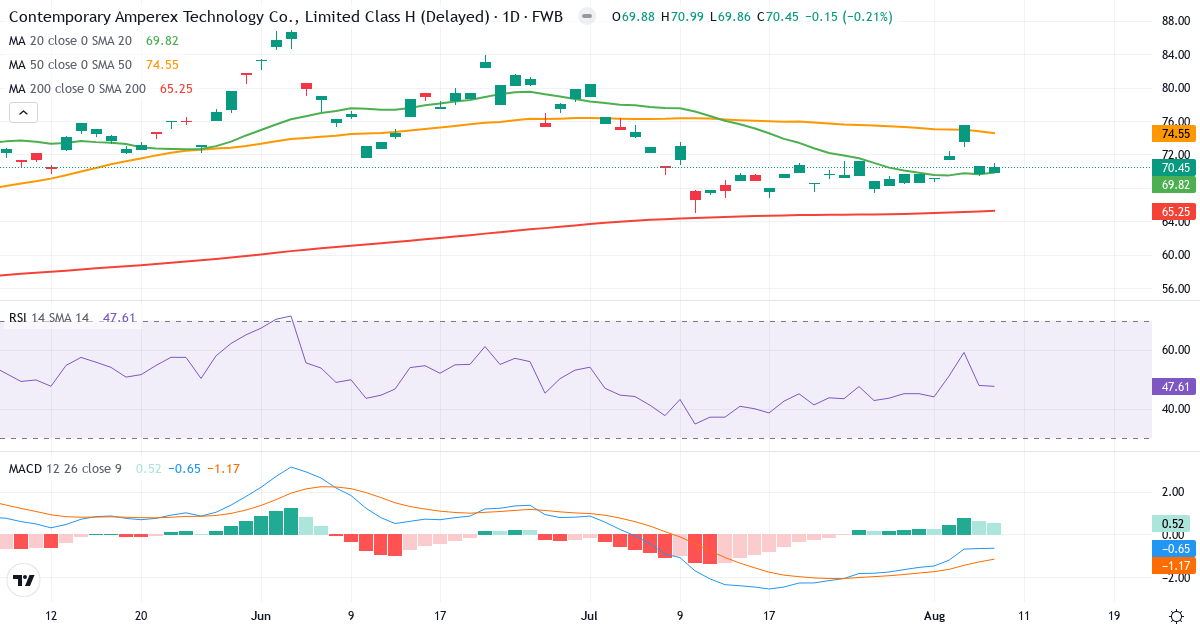Click the MA 20 value 69.82 in legend
Image resolution: width=1200 pixels, height=630 pixels.
162,41
